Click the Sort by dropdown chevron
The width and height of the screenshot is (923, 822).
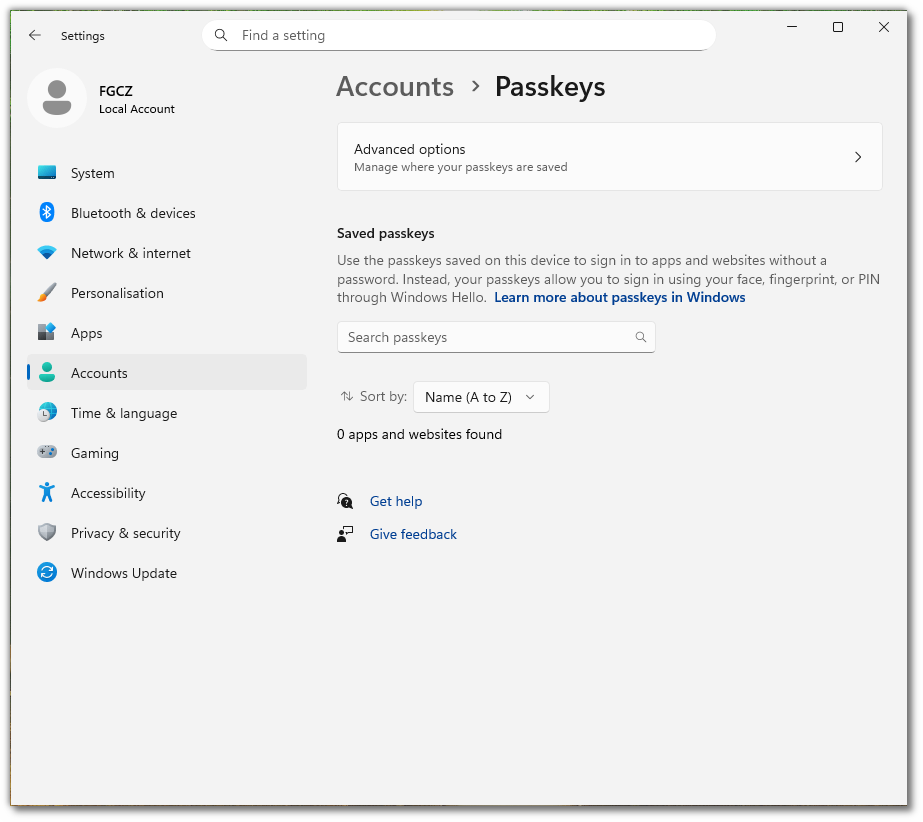coord(530,397)
